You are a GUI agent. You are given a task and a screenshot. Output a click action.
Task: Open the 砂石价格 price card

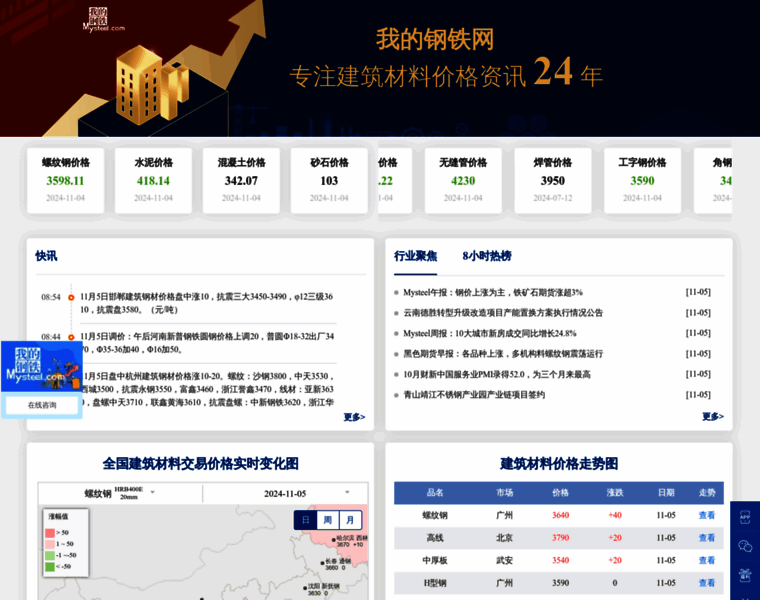tap(329, 180)
